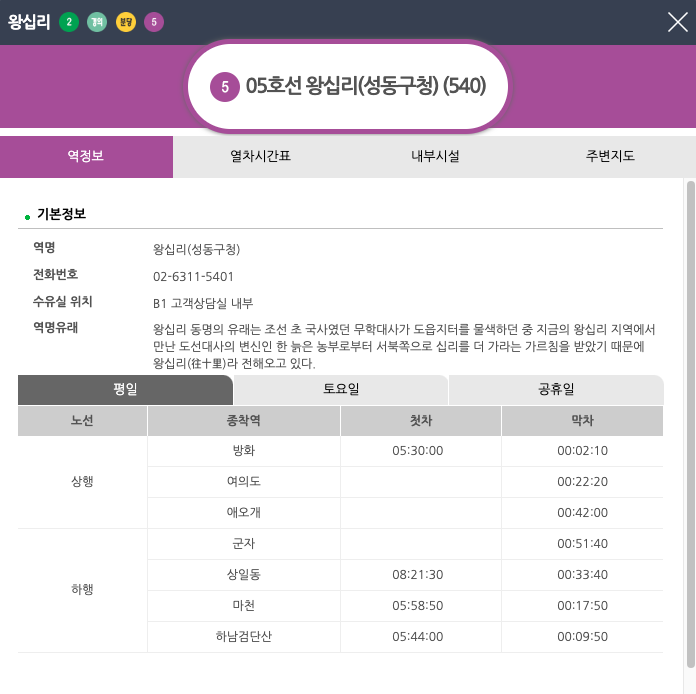Click last train time 00:22:20

pos(582,482)
